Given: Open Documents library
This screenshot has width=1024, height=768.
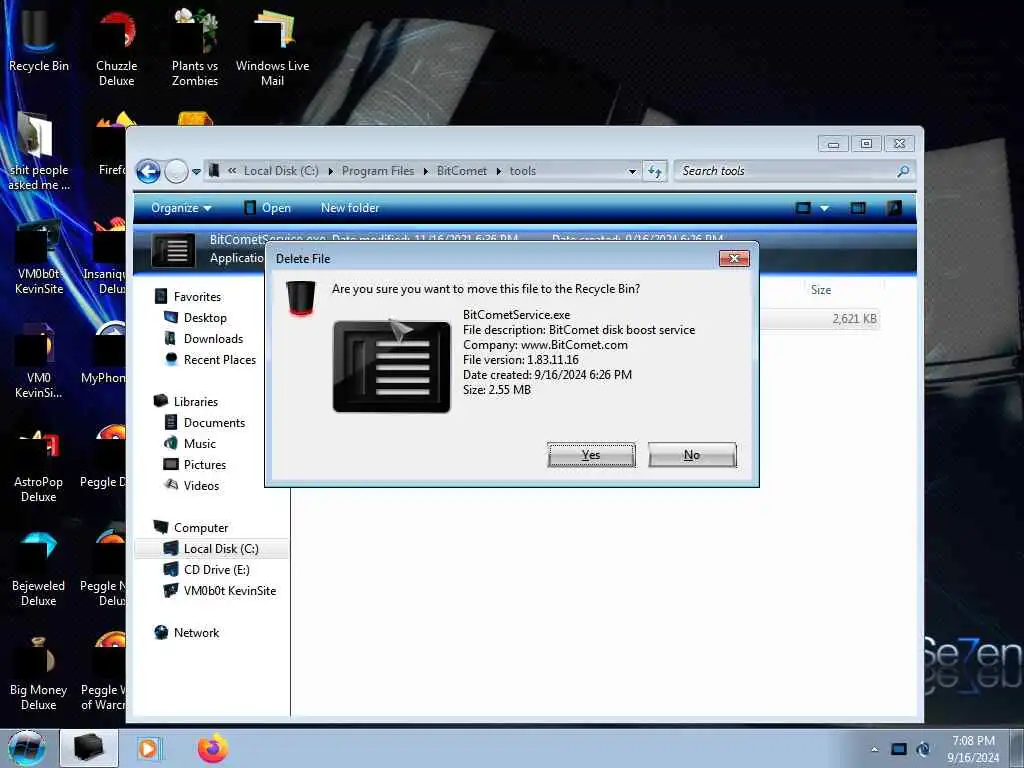Looking at the screenshot, I should click(x=214, y=423).
